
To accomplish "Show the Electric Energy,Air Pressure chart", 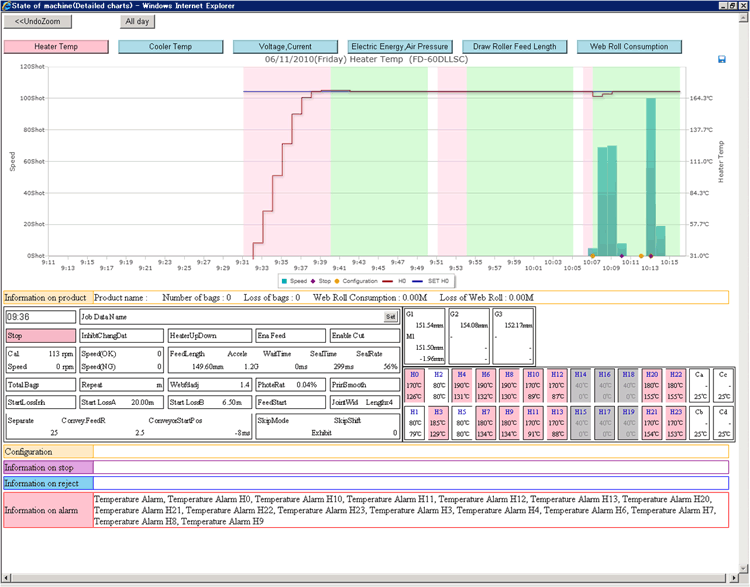I will (x=400, y=46).
